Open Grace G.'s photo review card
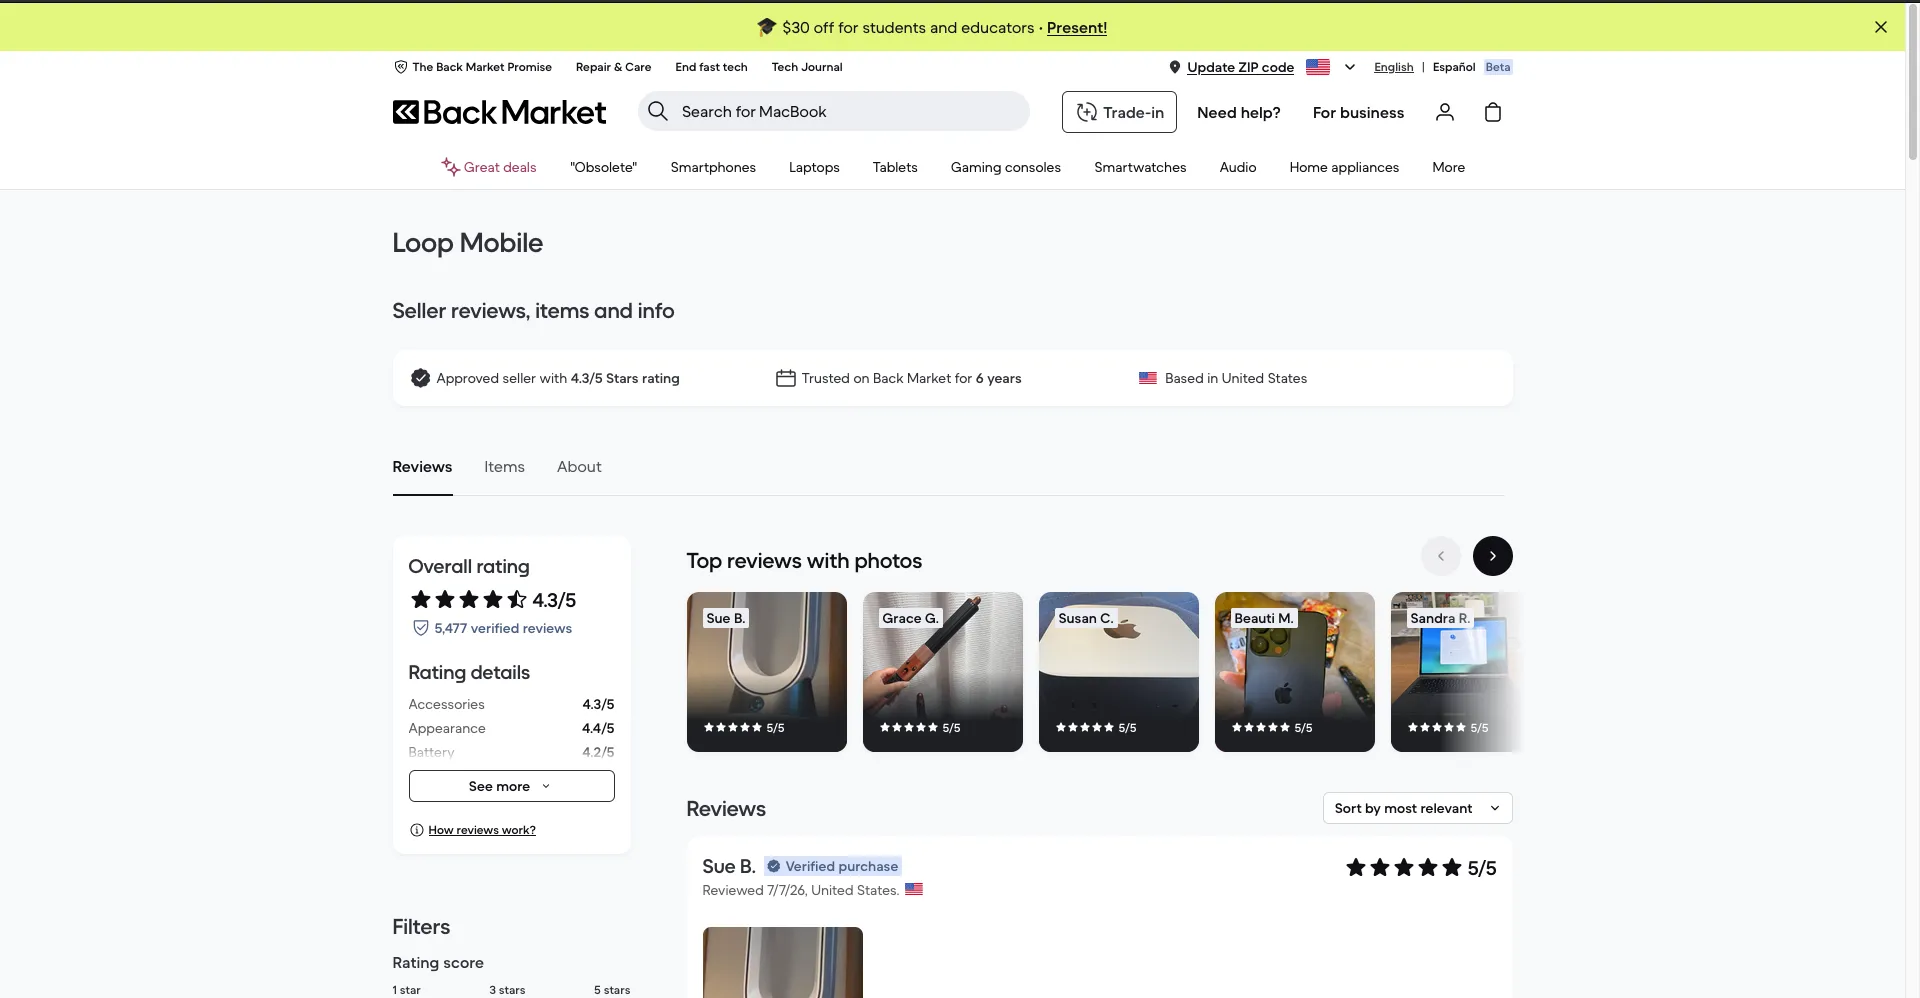 [943, 672]
